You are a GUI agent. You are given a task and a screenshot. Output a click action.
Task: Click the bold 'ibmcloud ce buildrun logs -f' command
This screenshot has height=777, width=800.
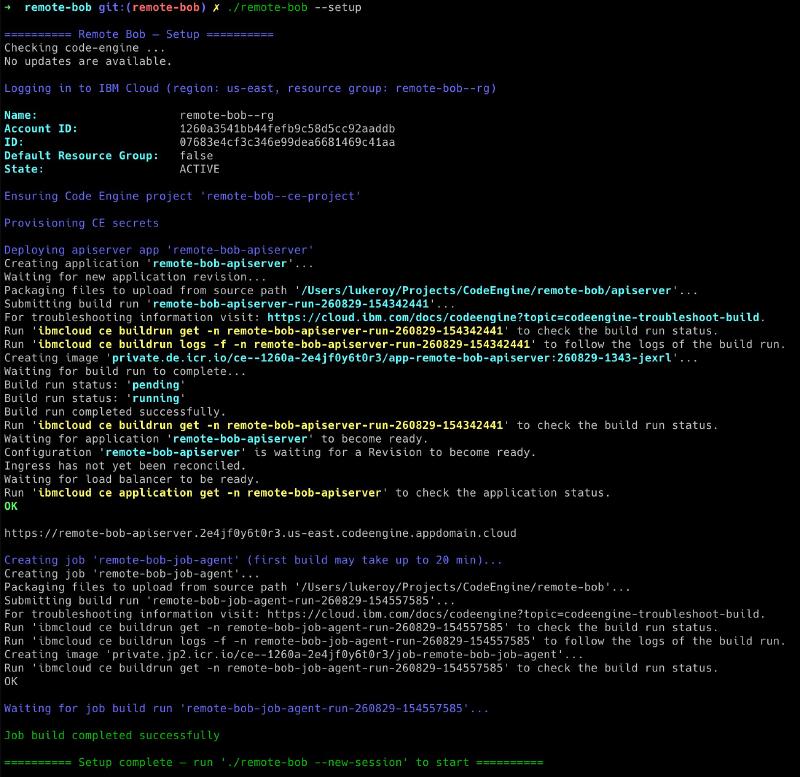coord(284,344)
